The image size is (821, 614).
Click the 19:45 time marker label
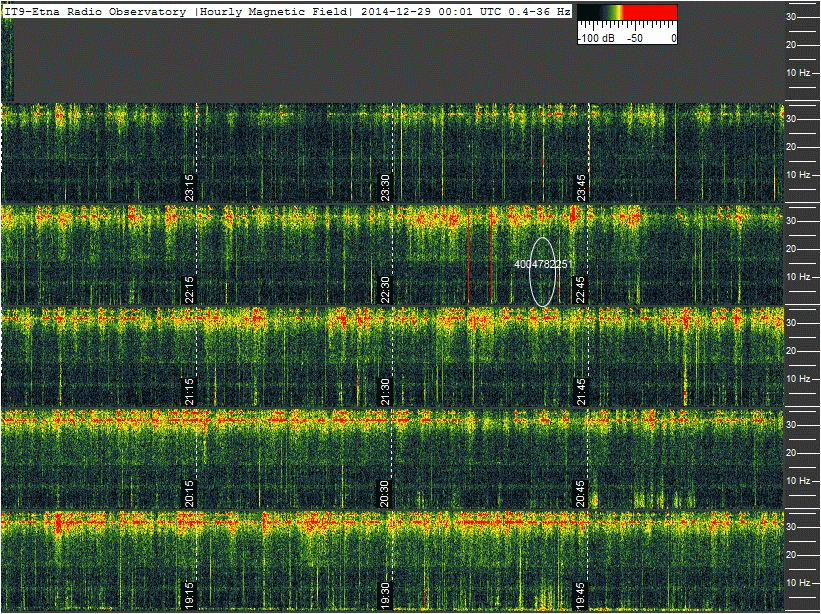(x=581, y=593)
